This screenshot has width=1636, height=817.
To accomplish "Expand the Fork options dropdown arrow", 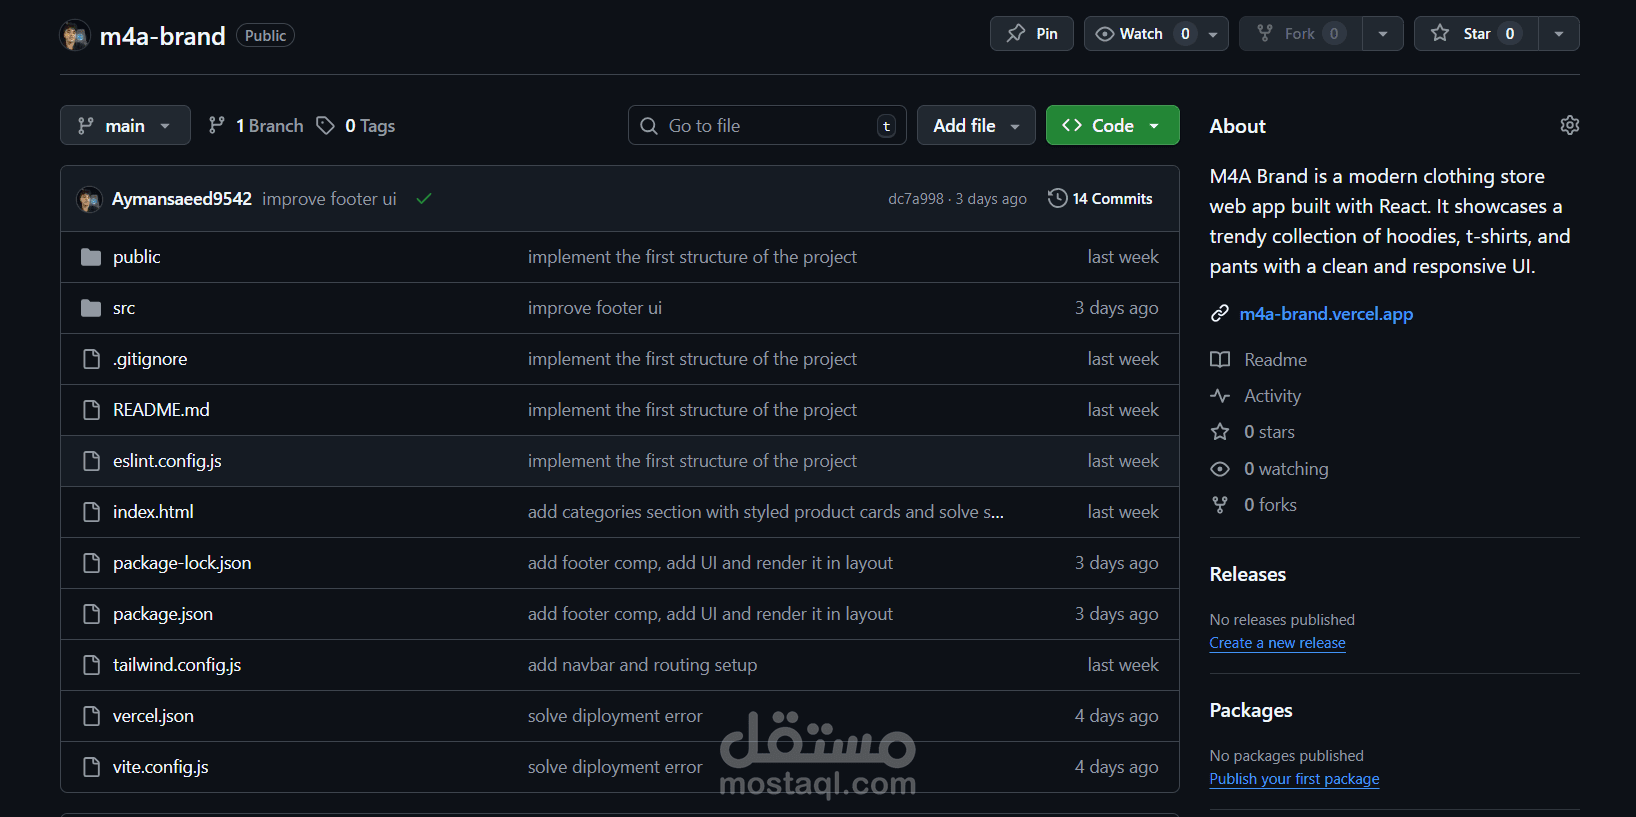I will [1383, 34].
